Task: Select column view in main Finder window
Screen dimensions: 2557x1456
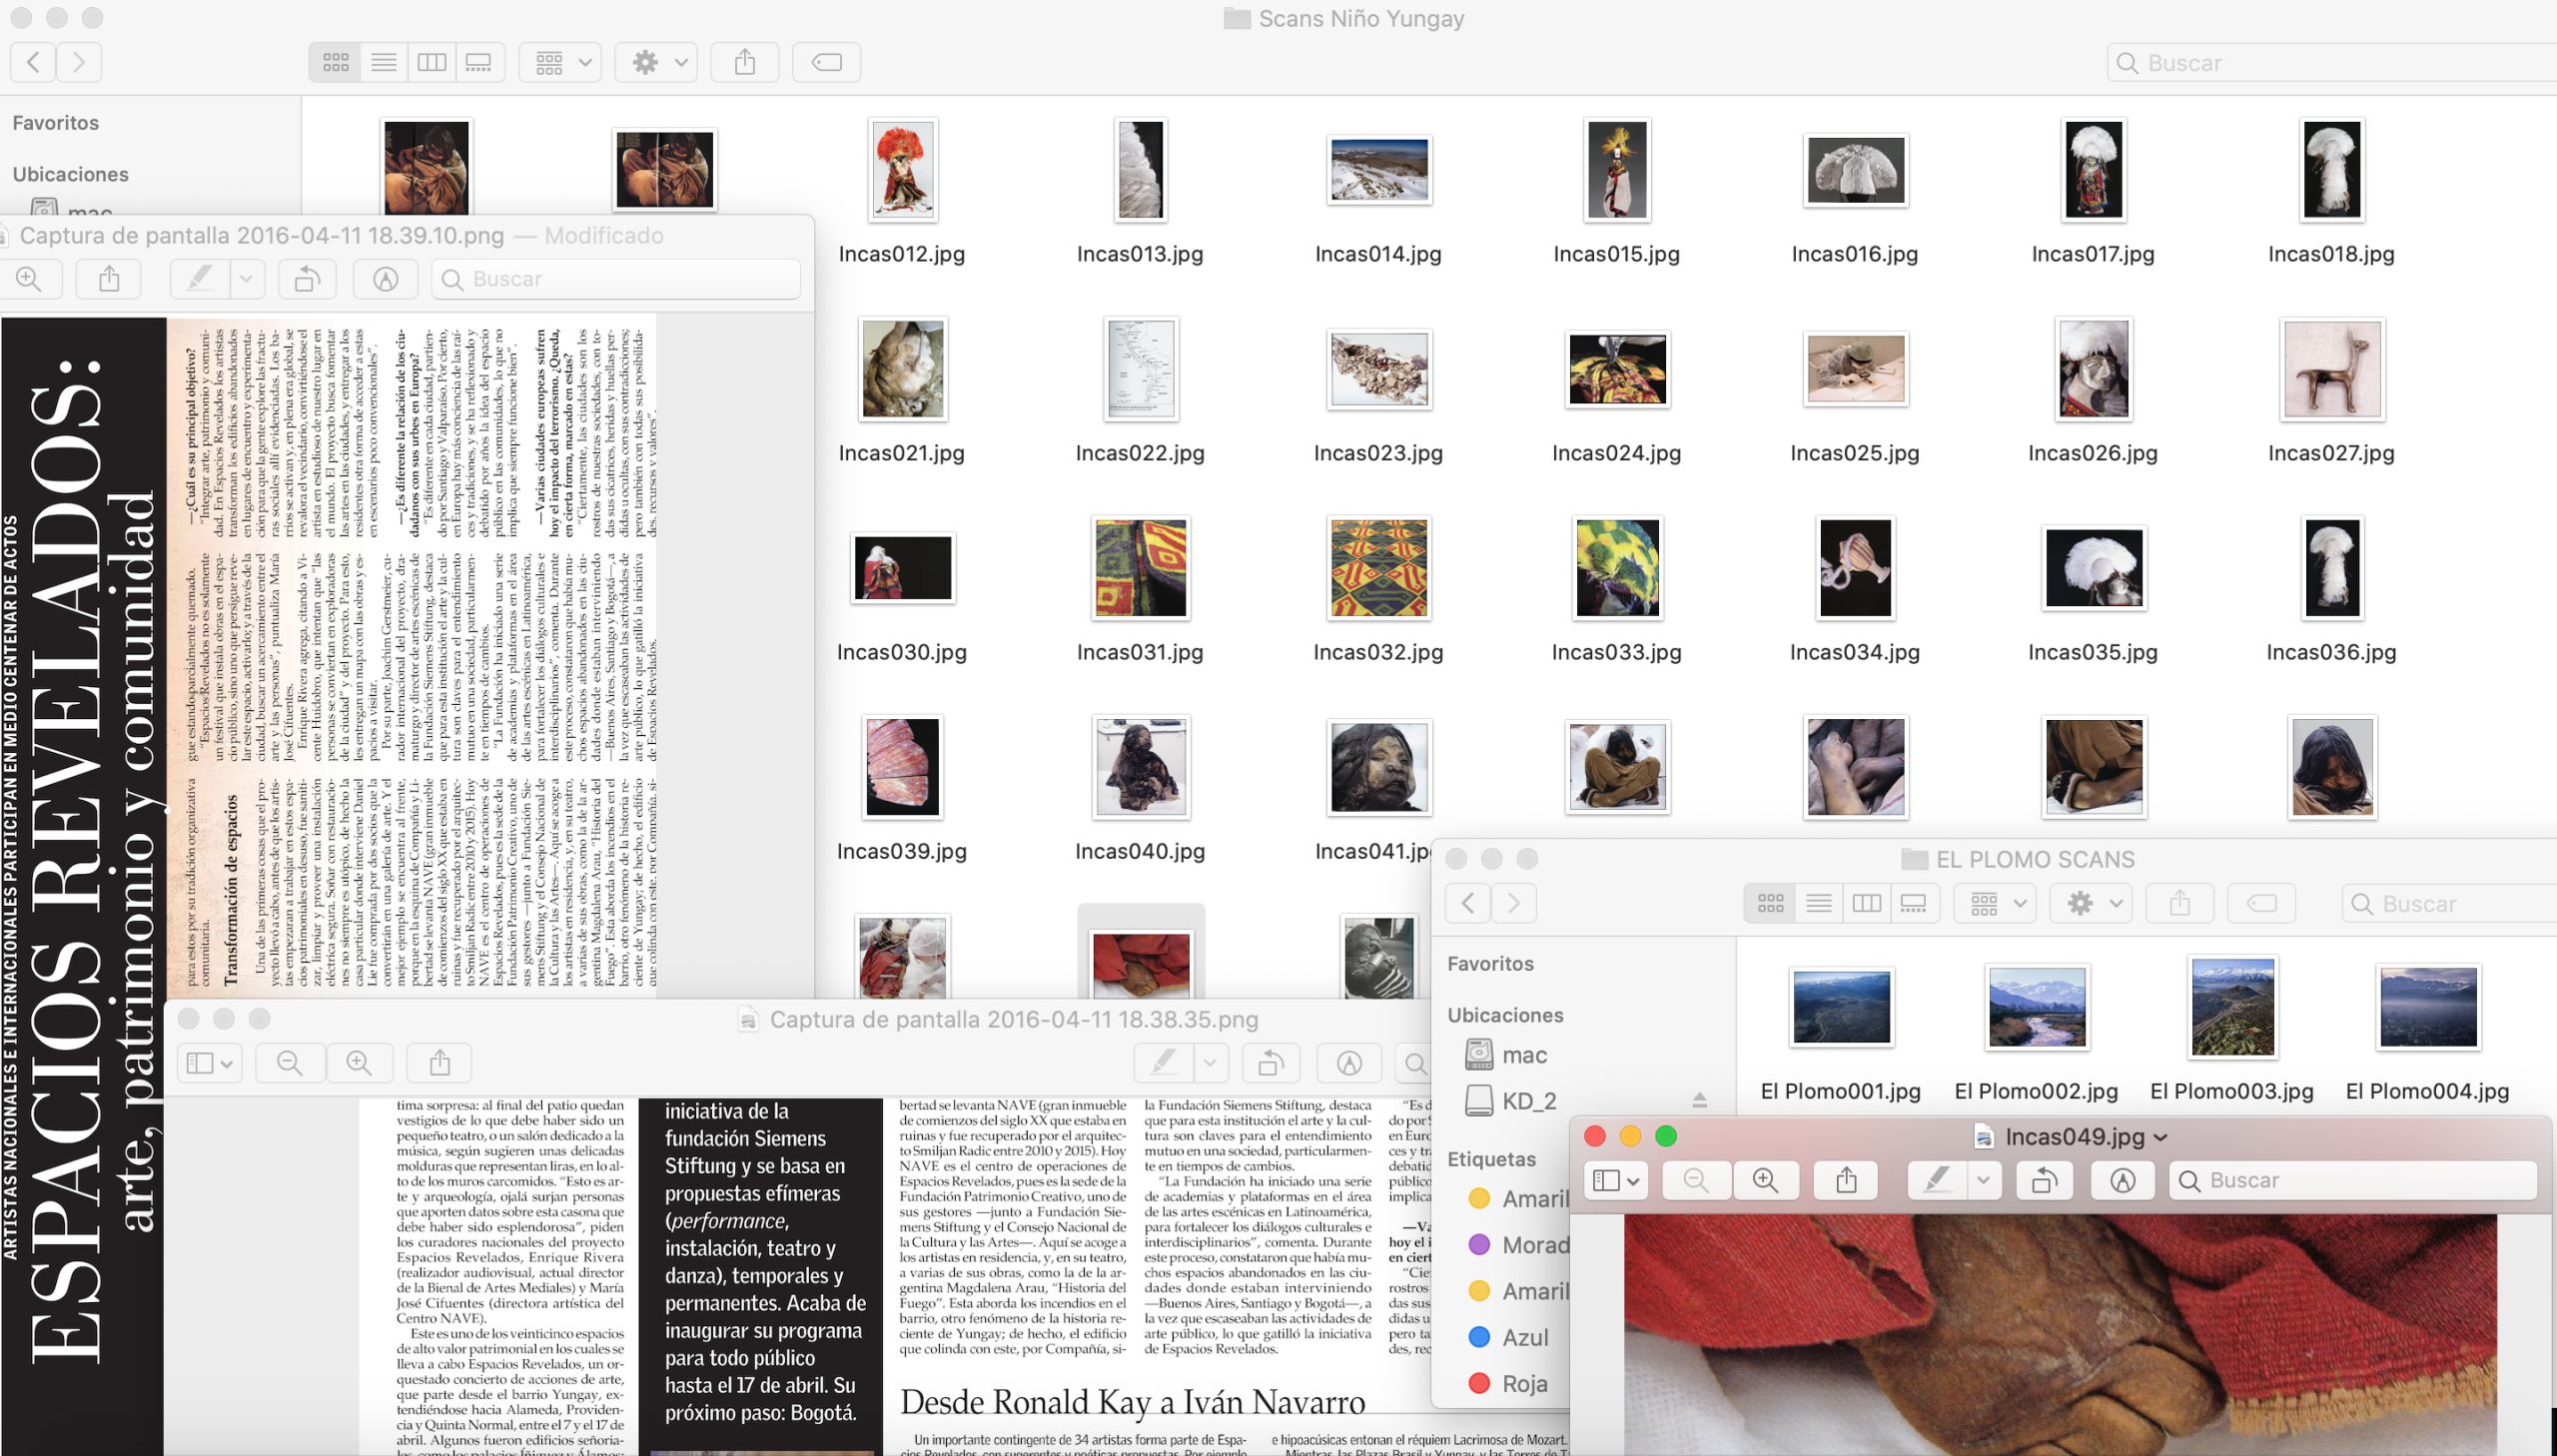Action: click(x=431, y=63)
